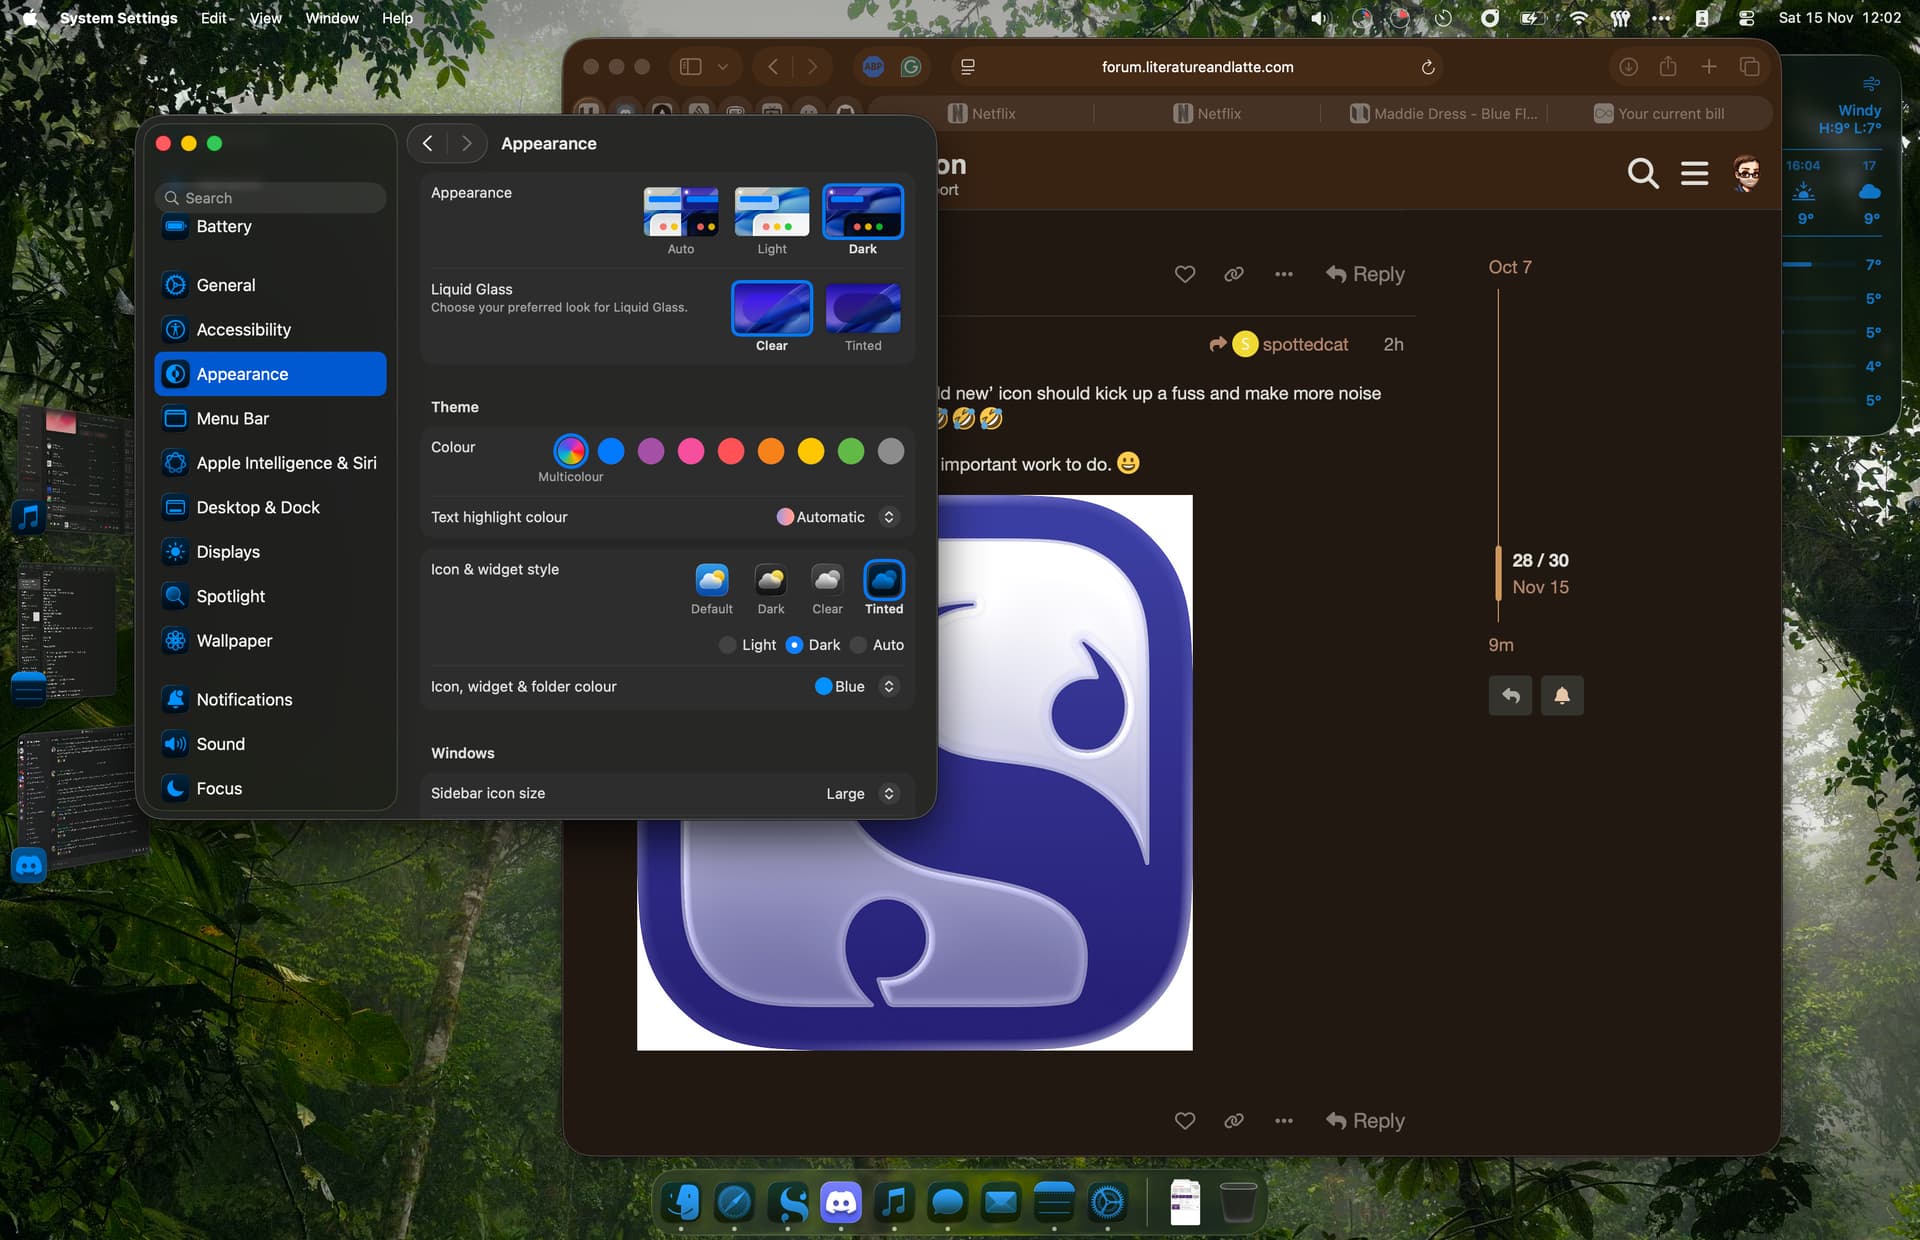Open the forum hamburger menu icon
1920x1240 pixels.
coord(1694,174)
